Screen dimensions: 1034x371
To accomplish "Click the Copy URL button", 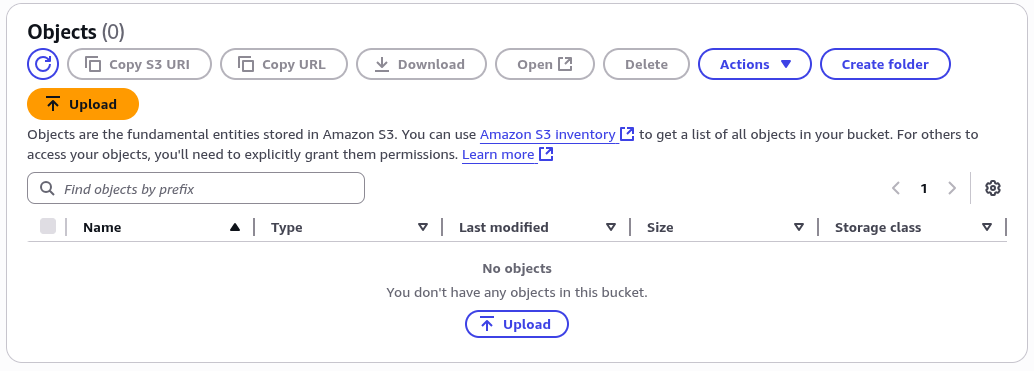I will point(284,64).
